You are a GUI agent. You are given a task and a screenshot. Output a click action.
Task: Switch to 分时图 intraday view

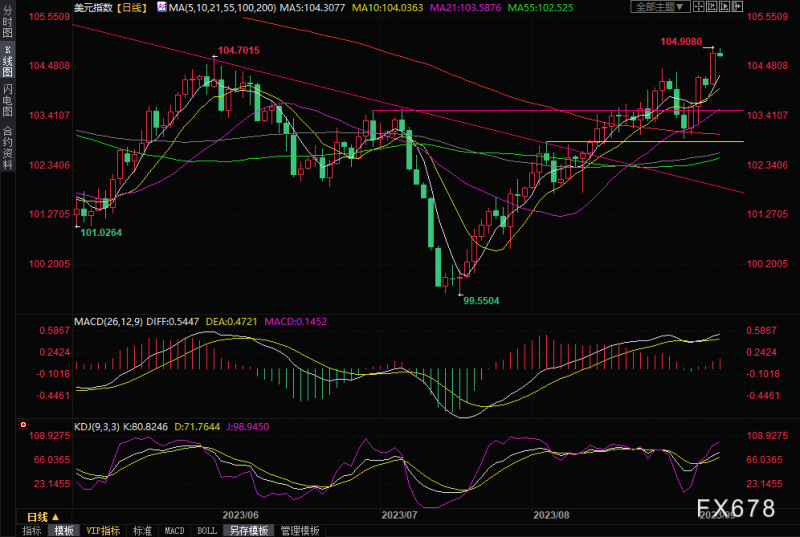click(7, 21)
